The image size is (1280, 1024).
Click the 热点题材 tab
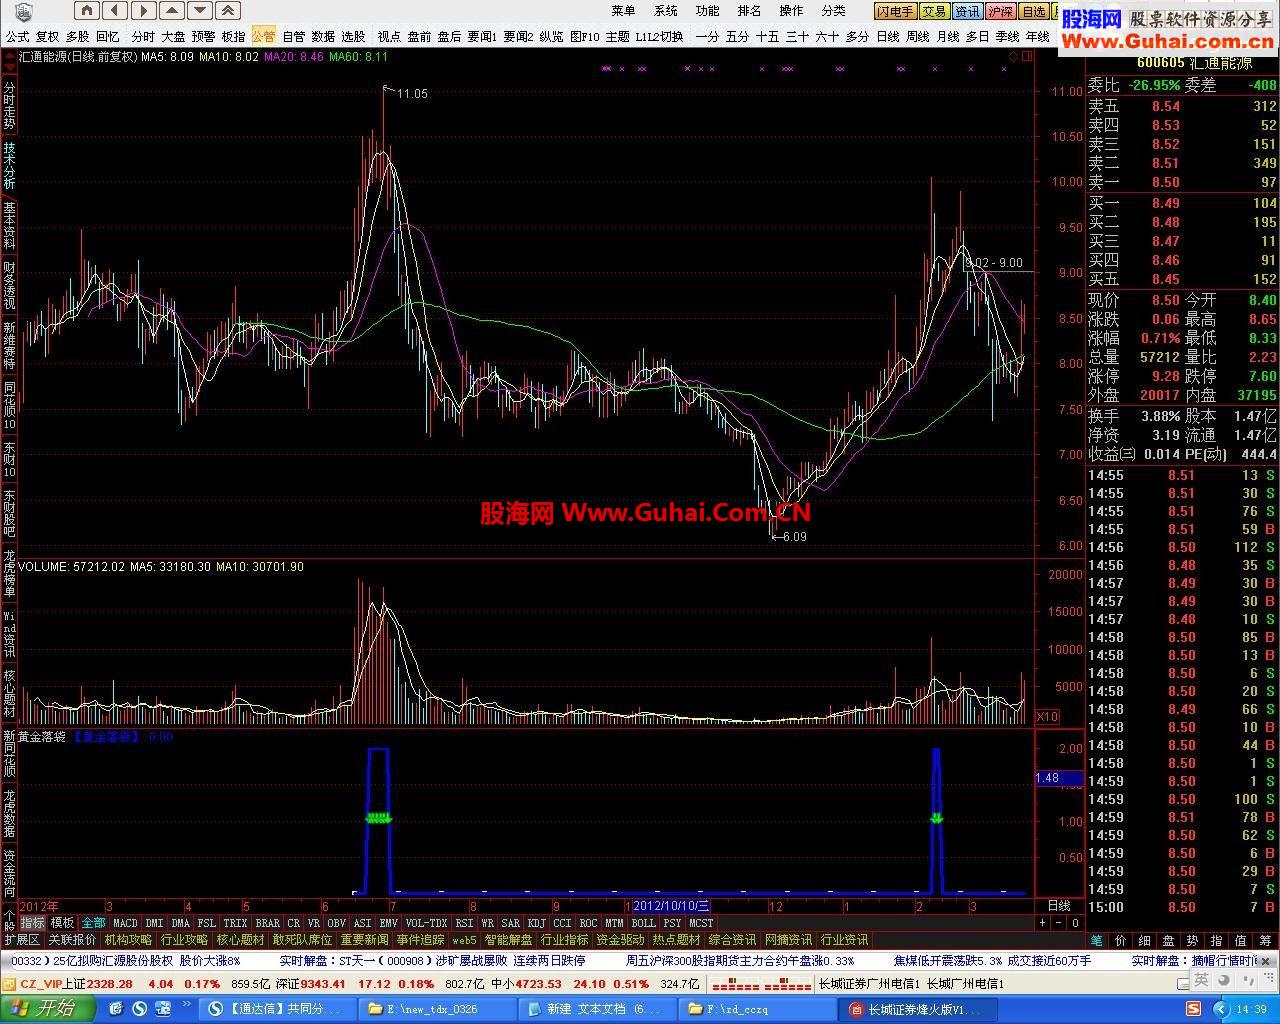point(676,940)
